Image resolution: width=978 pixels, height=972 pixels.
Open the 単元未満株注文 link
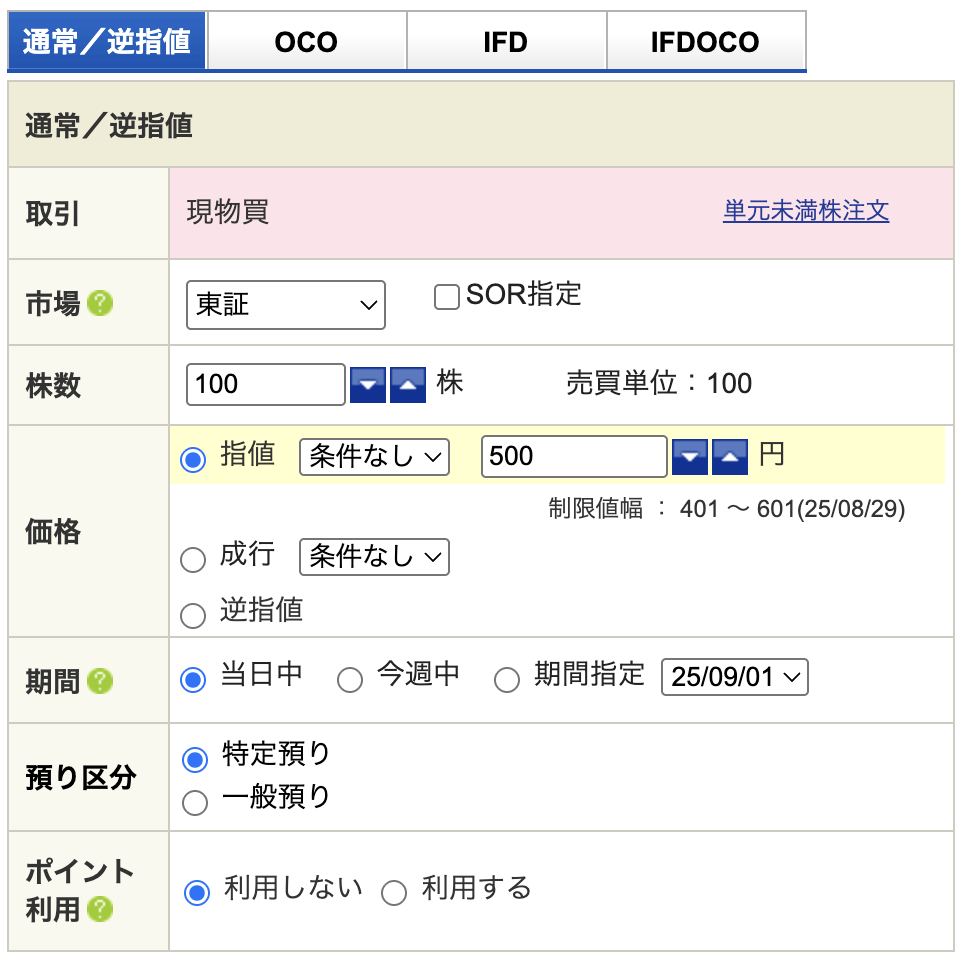coord(806,211)
